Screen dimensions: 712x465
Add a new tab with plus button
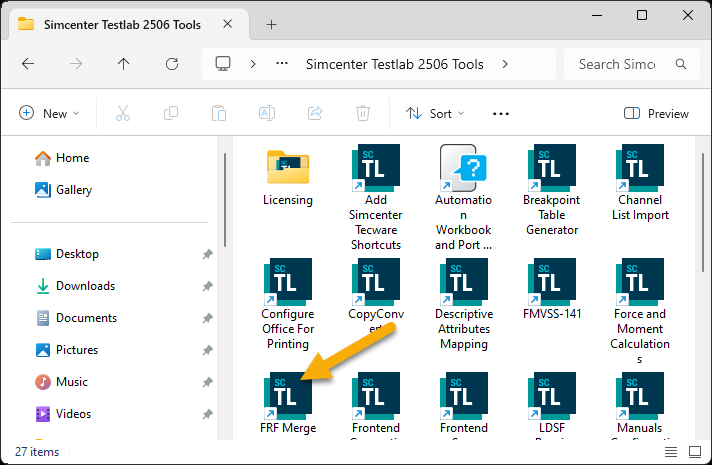(x=271, y=24)
